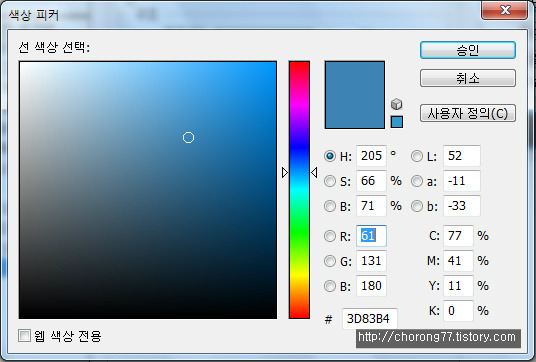Click the R field showing 61
Screen dimensions: 536x362
tap(371, 236)
